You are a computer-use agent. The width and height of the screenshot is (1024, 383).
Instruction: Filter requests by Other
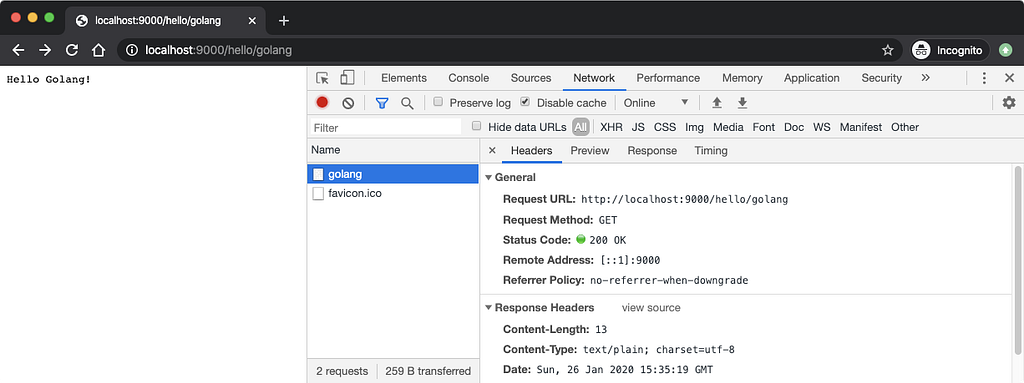904,127
